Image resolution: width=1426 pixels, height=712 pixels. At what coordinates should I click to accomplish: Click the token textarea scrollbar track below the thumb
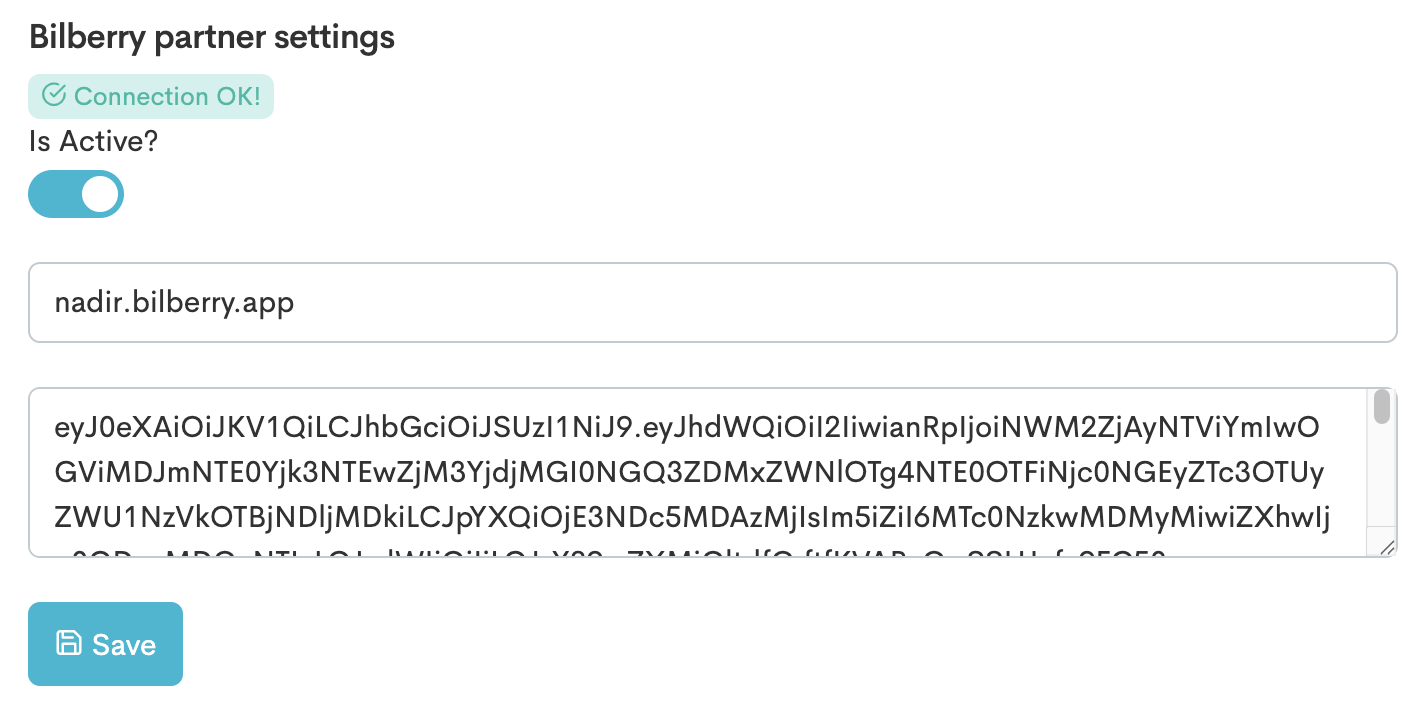(x=1381, y=480)
